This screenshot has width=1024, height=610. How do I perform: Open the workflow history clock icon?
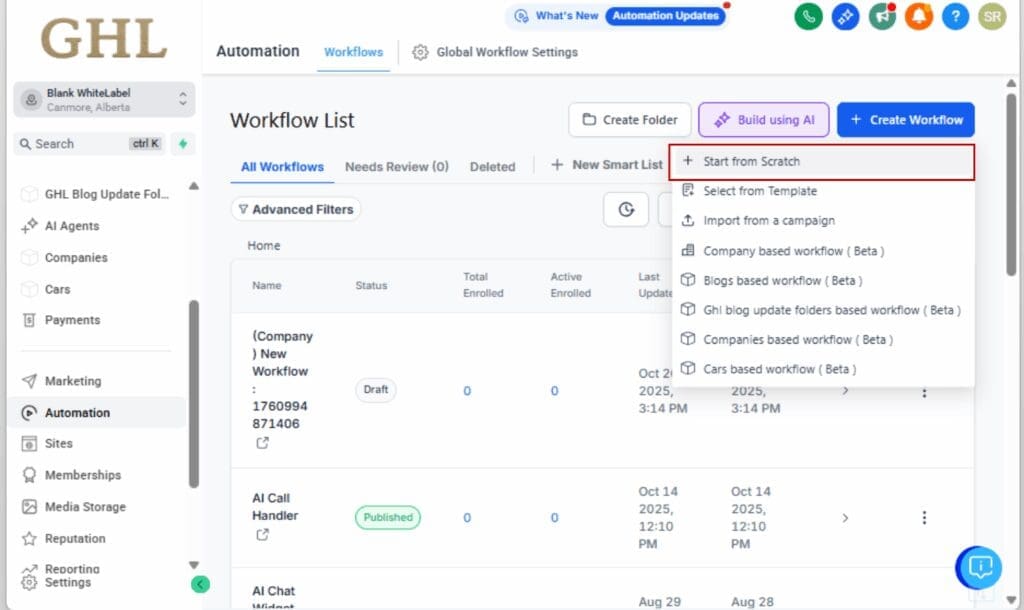[626, 210]
